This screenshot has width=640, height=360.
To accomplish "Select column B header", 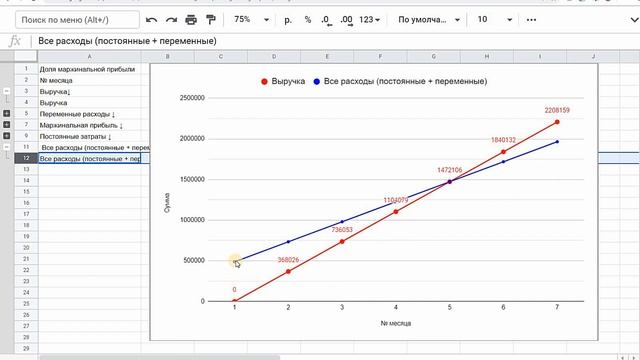I will 167,56.
